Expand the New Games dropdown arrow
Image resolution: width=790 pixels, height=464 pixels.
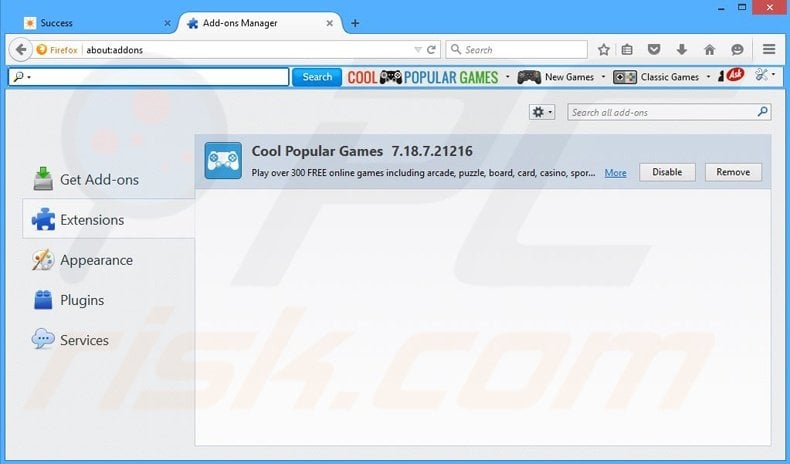point(603,77)
